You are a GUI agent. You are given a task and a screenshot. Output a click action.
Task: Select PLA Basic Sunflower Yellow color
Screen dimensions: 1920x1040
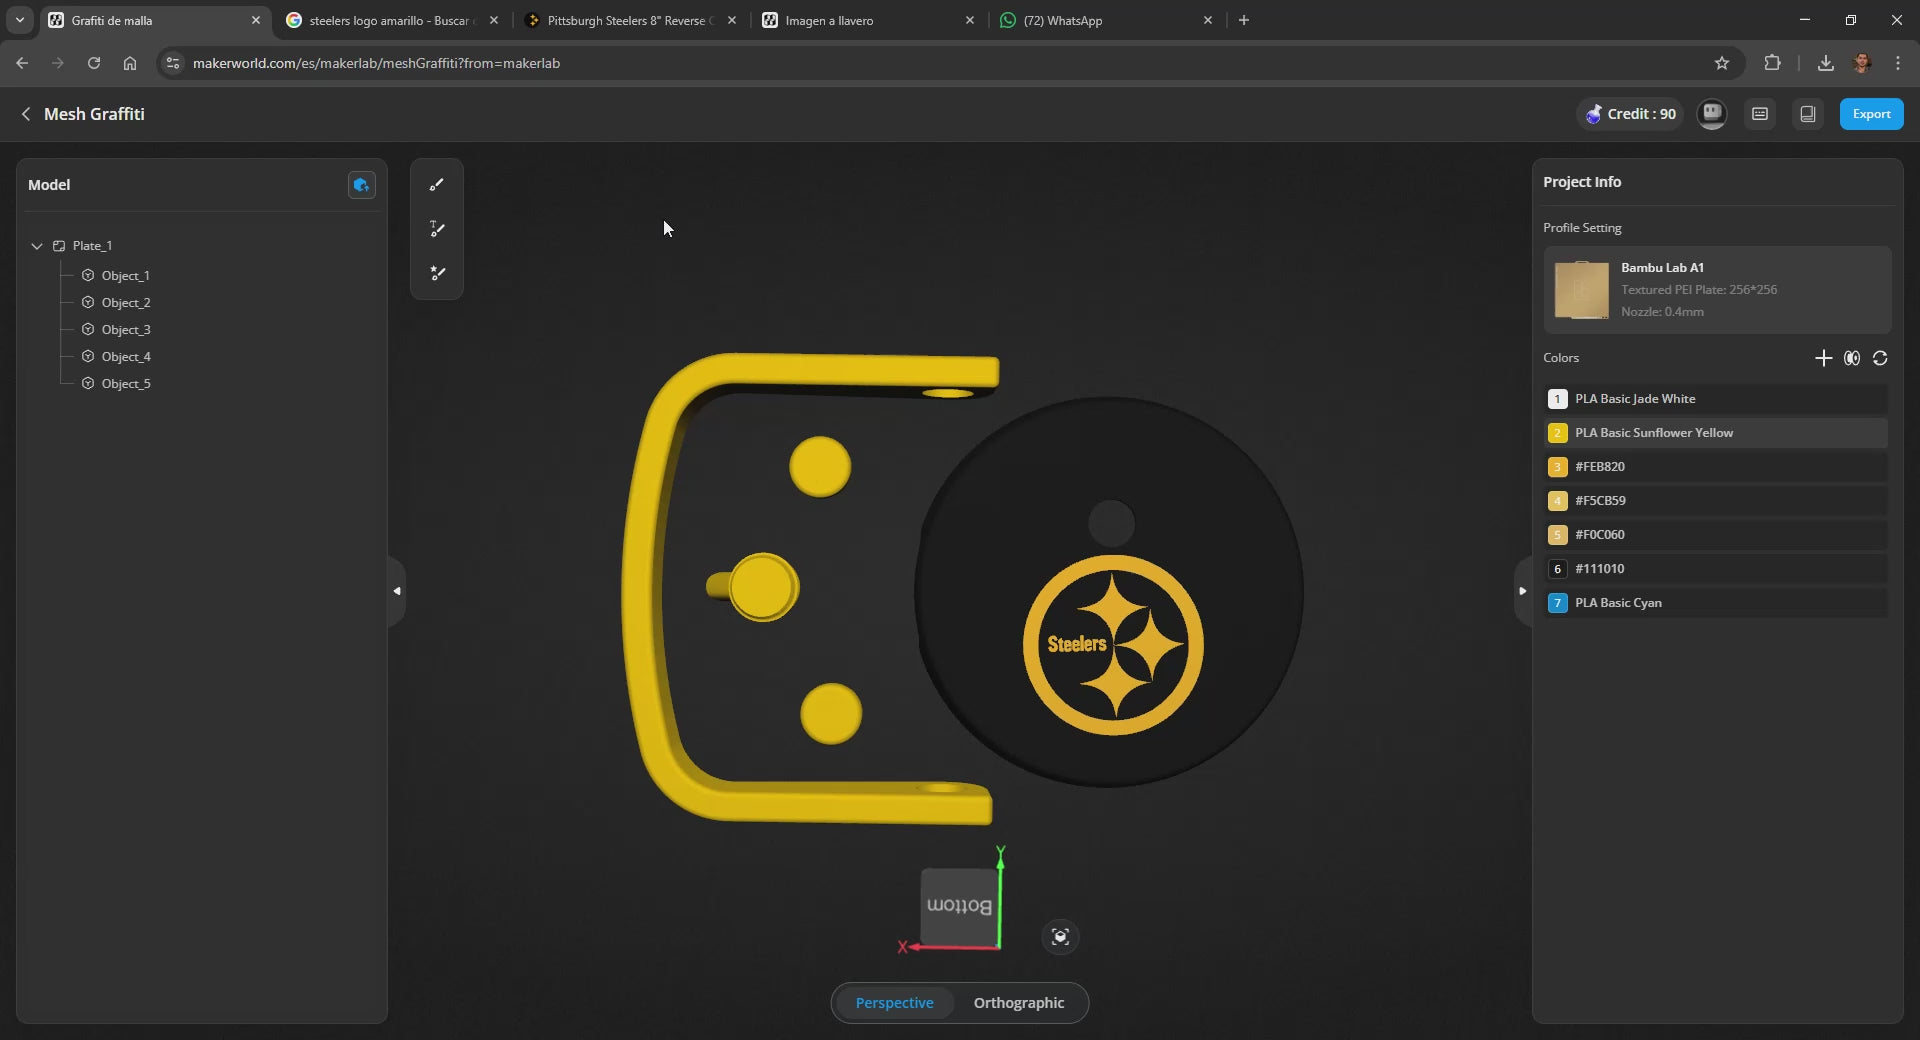[x=1716, y=433]
